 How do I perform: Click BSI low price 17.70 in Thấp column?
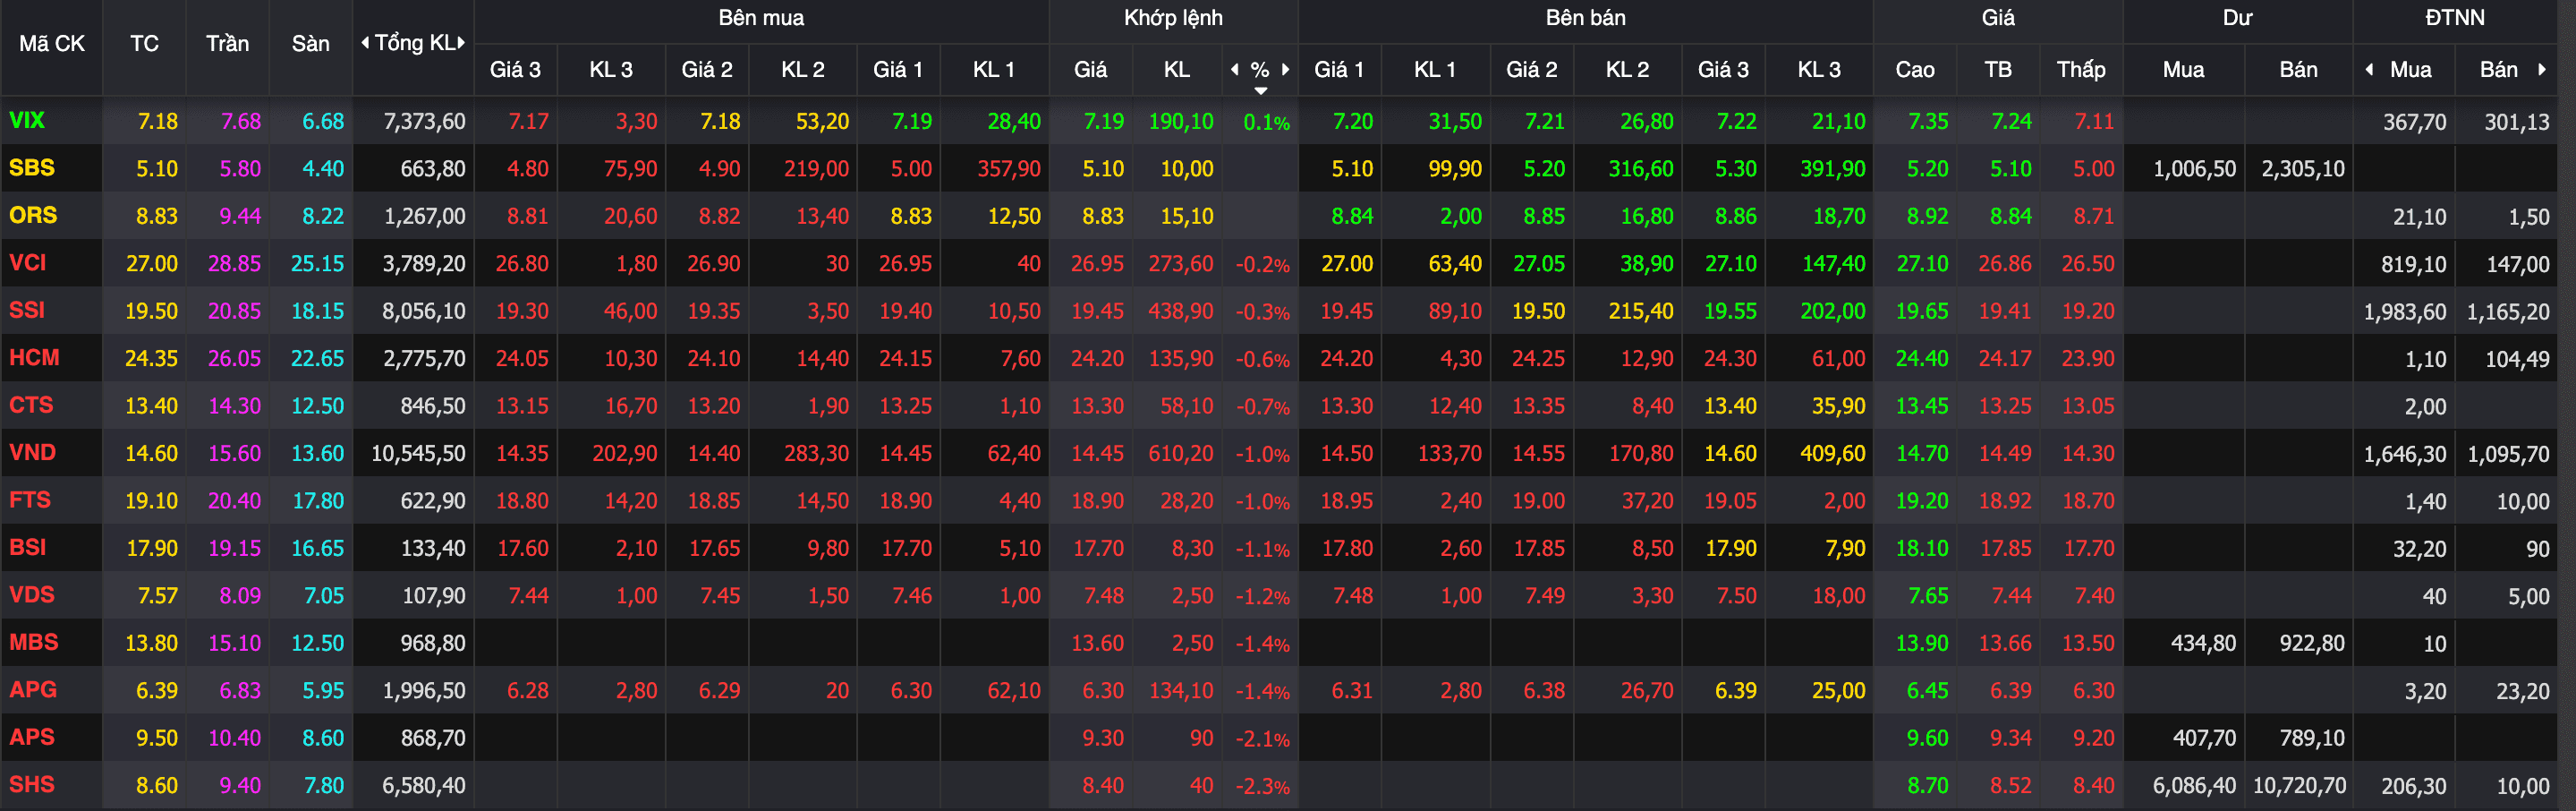pos(2088,549)
